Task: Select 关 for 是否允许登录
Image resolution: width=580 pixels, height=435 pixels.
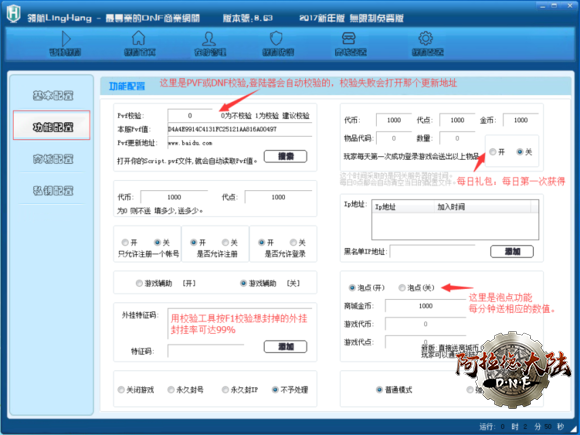Action: coord(293,243)
